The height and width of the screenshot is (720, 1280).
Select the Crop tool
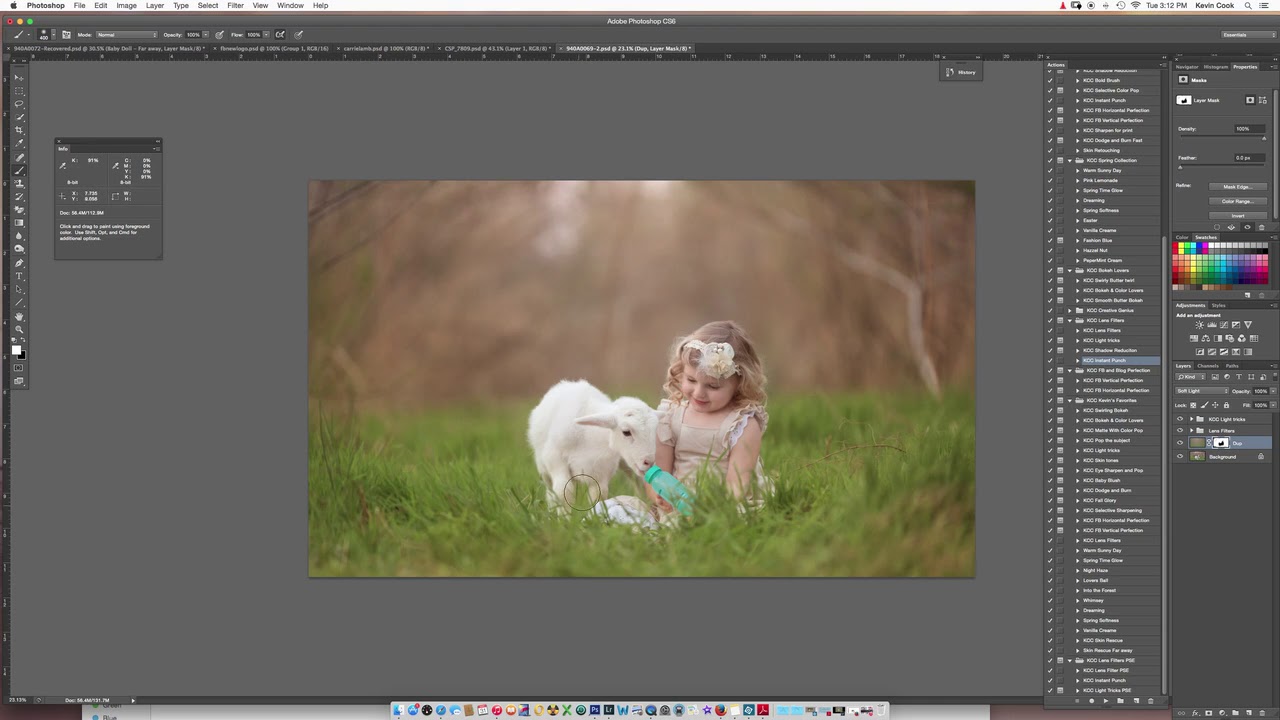[x=18, y=130]
